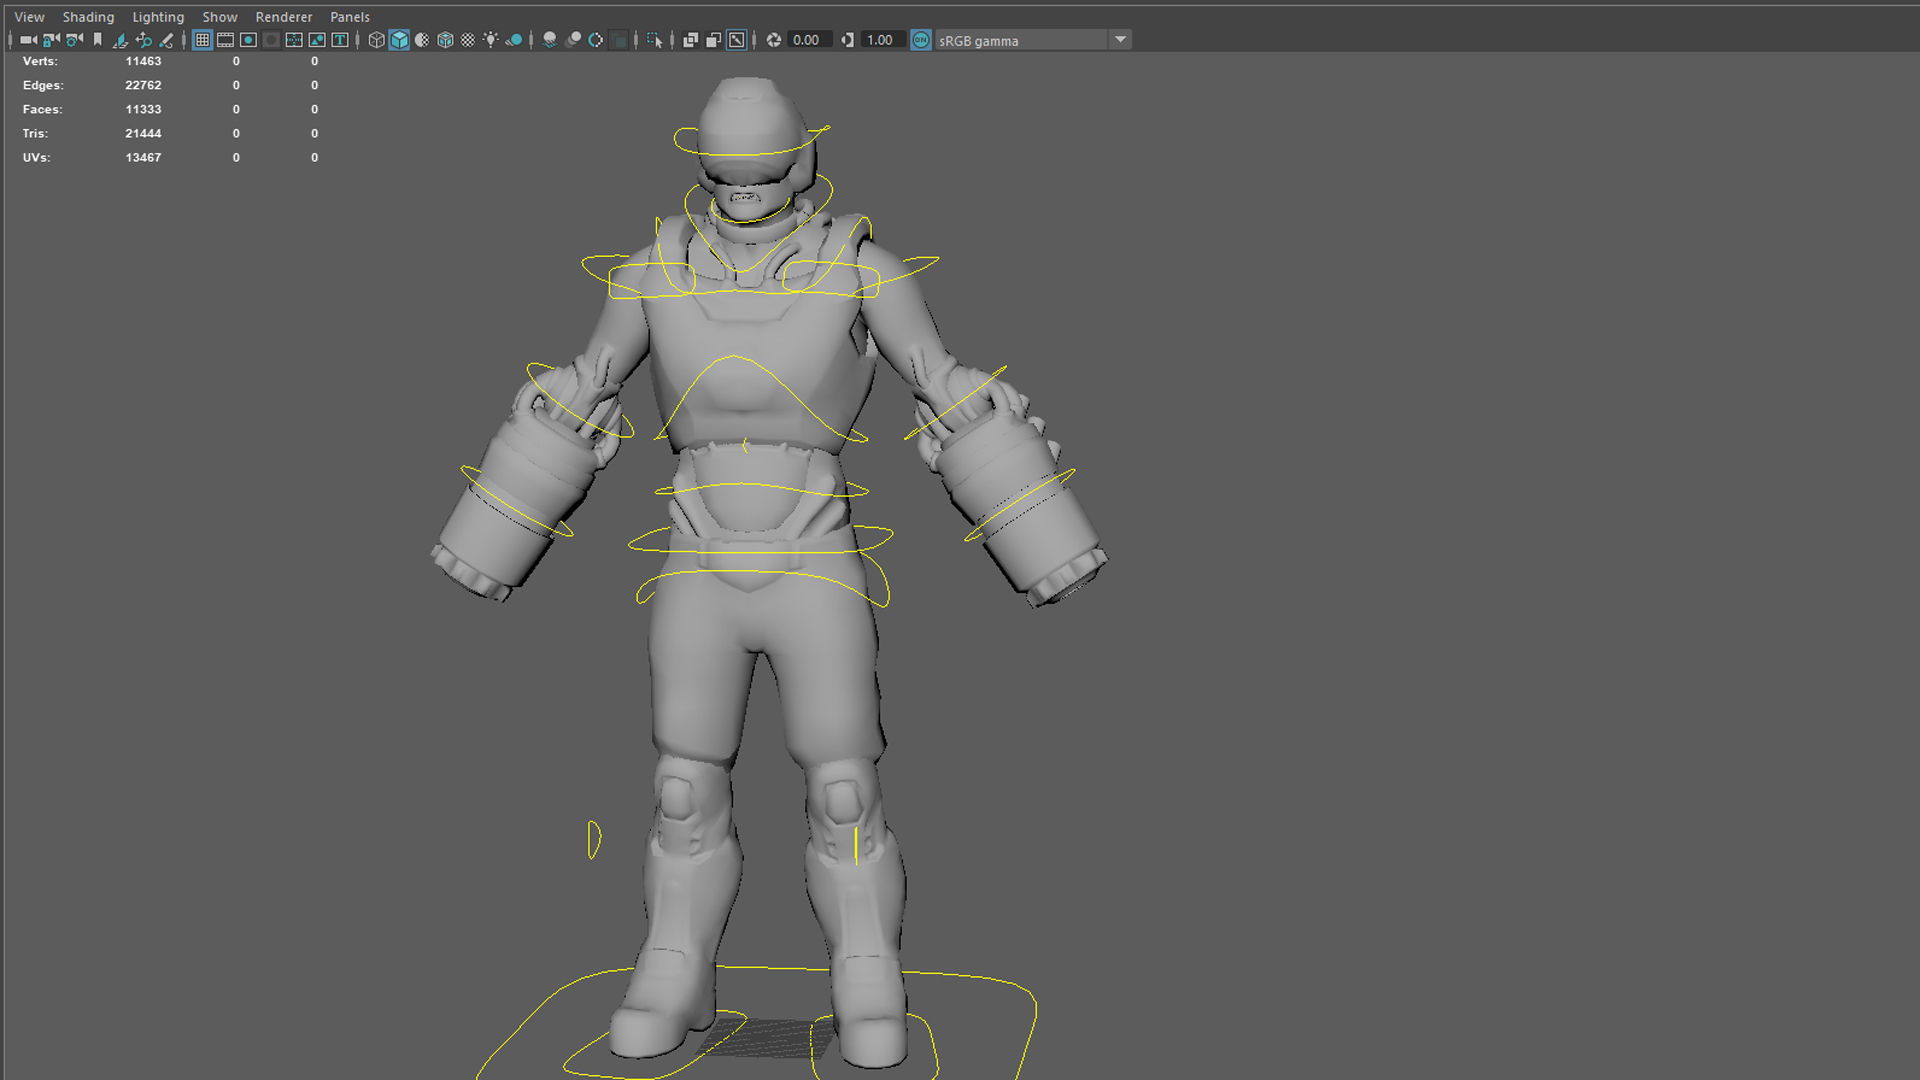
Task: Toggle X-Ray Active Components icon
Action: coord(713,40)
